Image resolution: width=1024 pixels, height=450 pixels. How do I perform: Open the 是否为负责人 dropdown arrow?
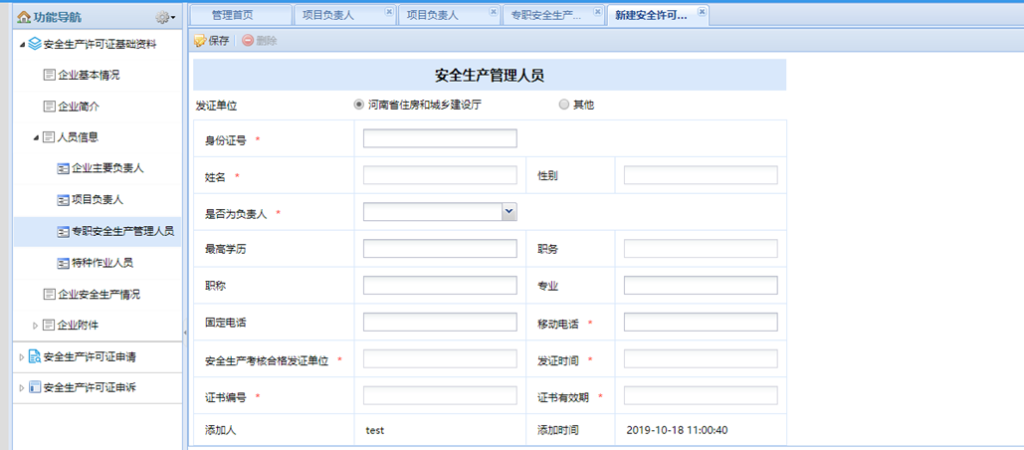510,212
